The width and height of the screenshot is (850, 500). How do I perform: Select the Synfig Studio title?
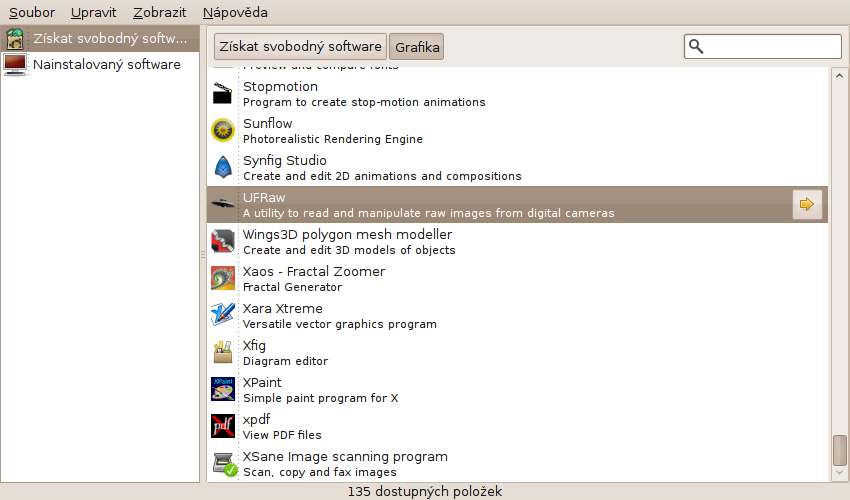[285, 161]
